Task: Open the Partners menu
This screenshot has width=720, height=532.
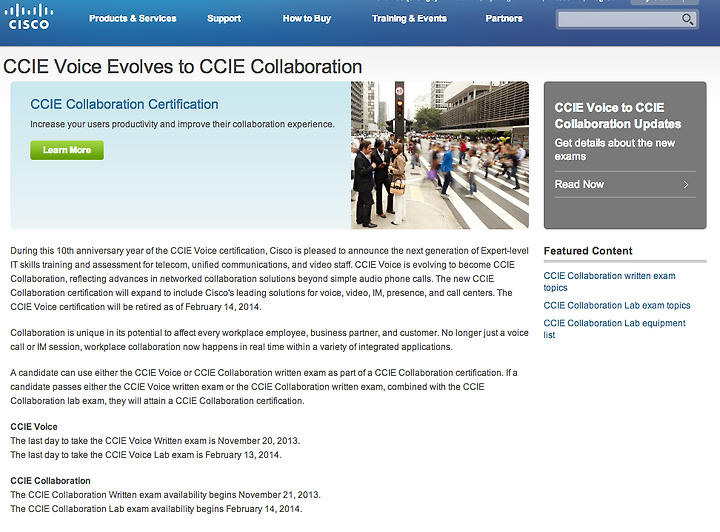Action: pyautogui.click(x=504, y=18)
